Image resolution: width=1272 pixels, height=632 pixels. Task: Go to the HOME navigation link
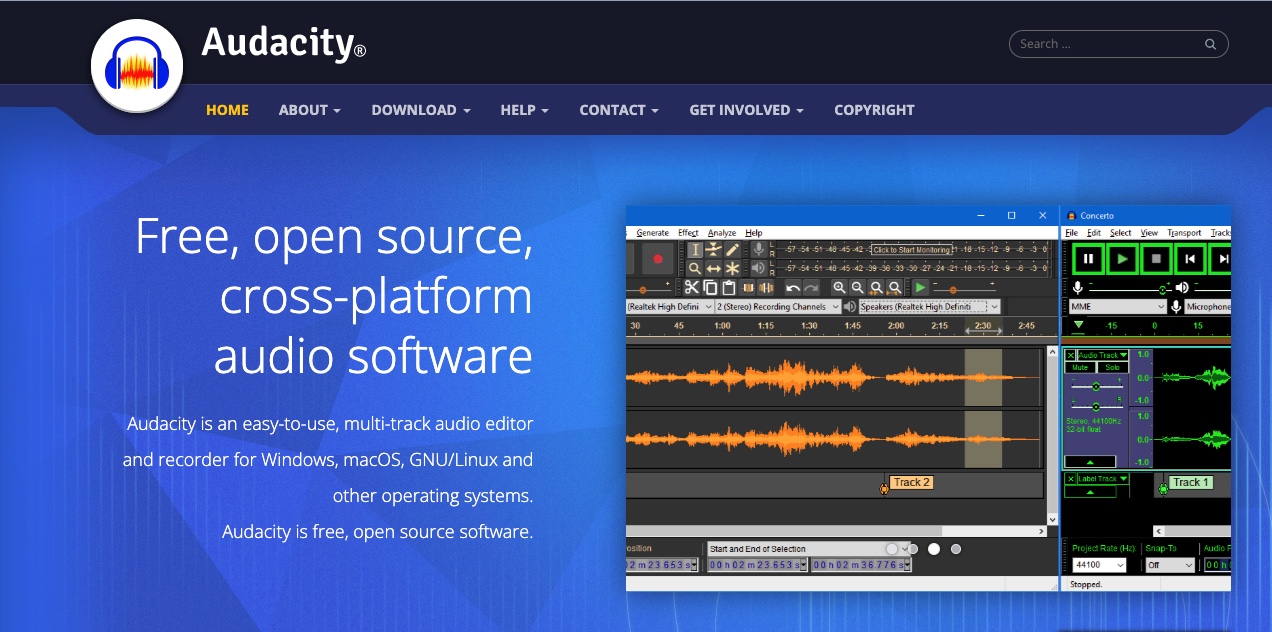pyautogui.click(x=227, y=110)
